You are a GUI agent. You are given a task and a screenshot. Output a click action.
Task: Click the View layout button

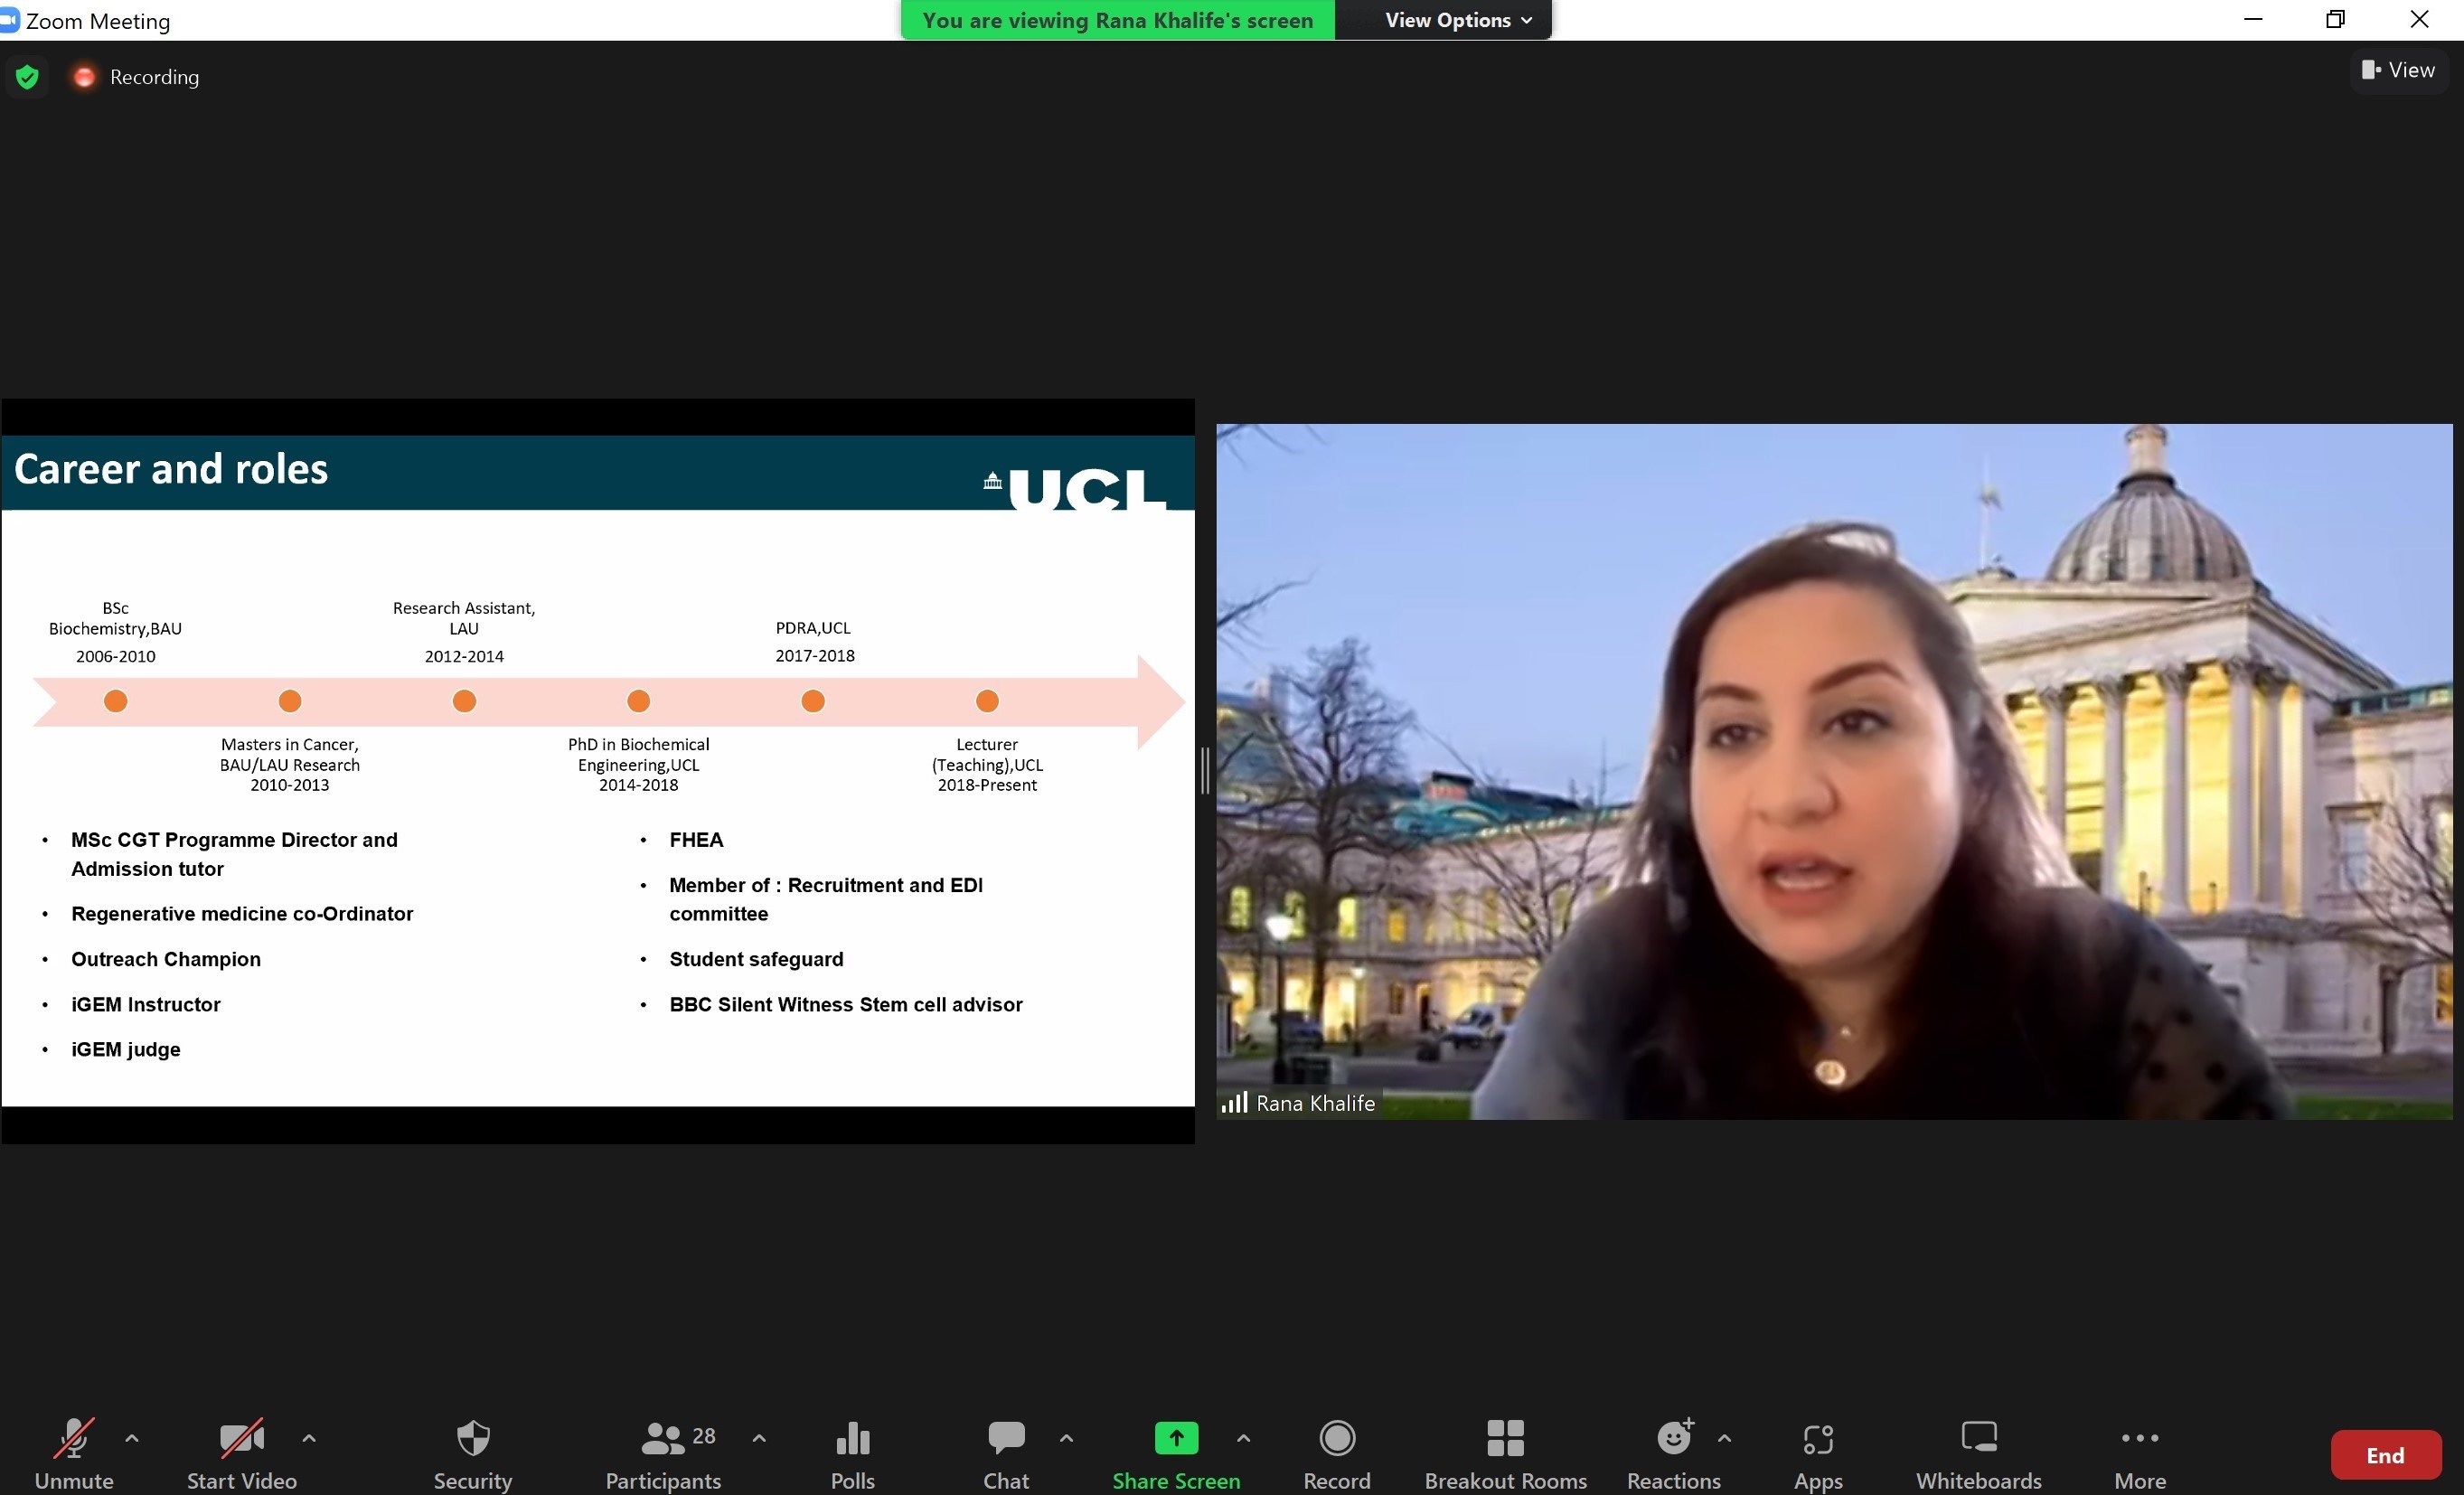pyautogui.click(x=2398, y=70)
